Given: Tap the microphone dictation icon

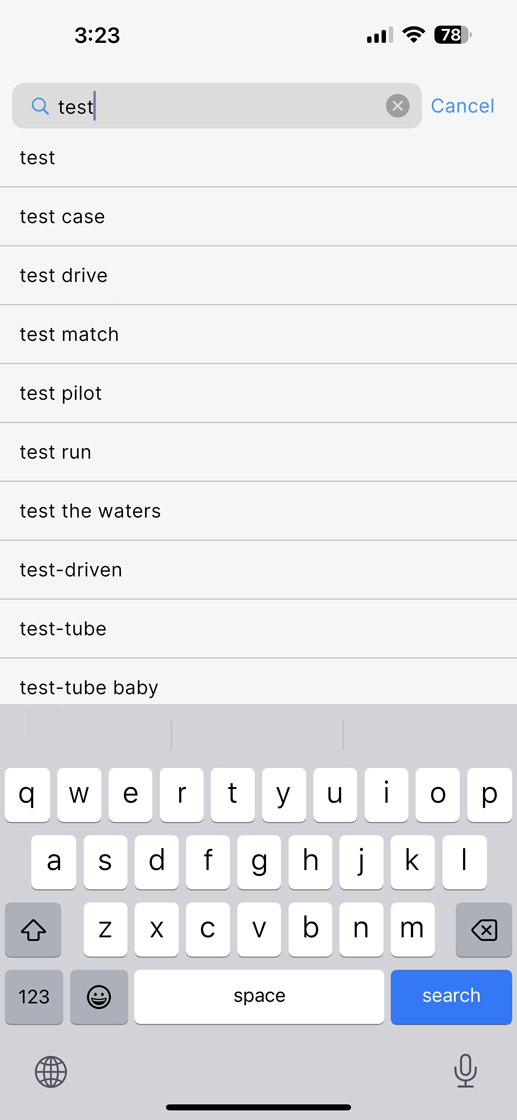Looking at the screenshot, I should 465,1070.
